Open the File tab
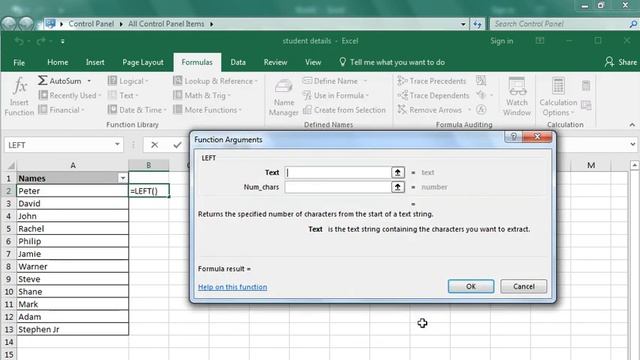 [19, 62]
